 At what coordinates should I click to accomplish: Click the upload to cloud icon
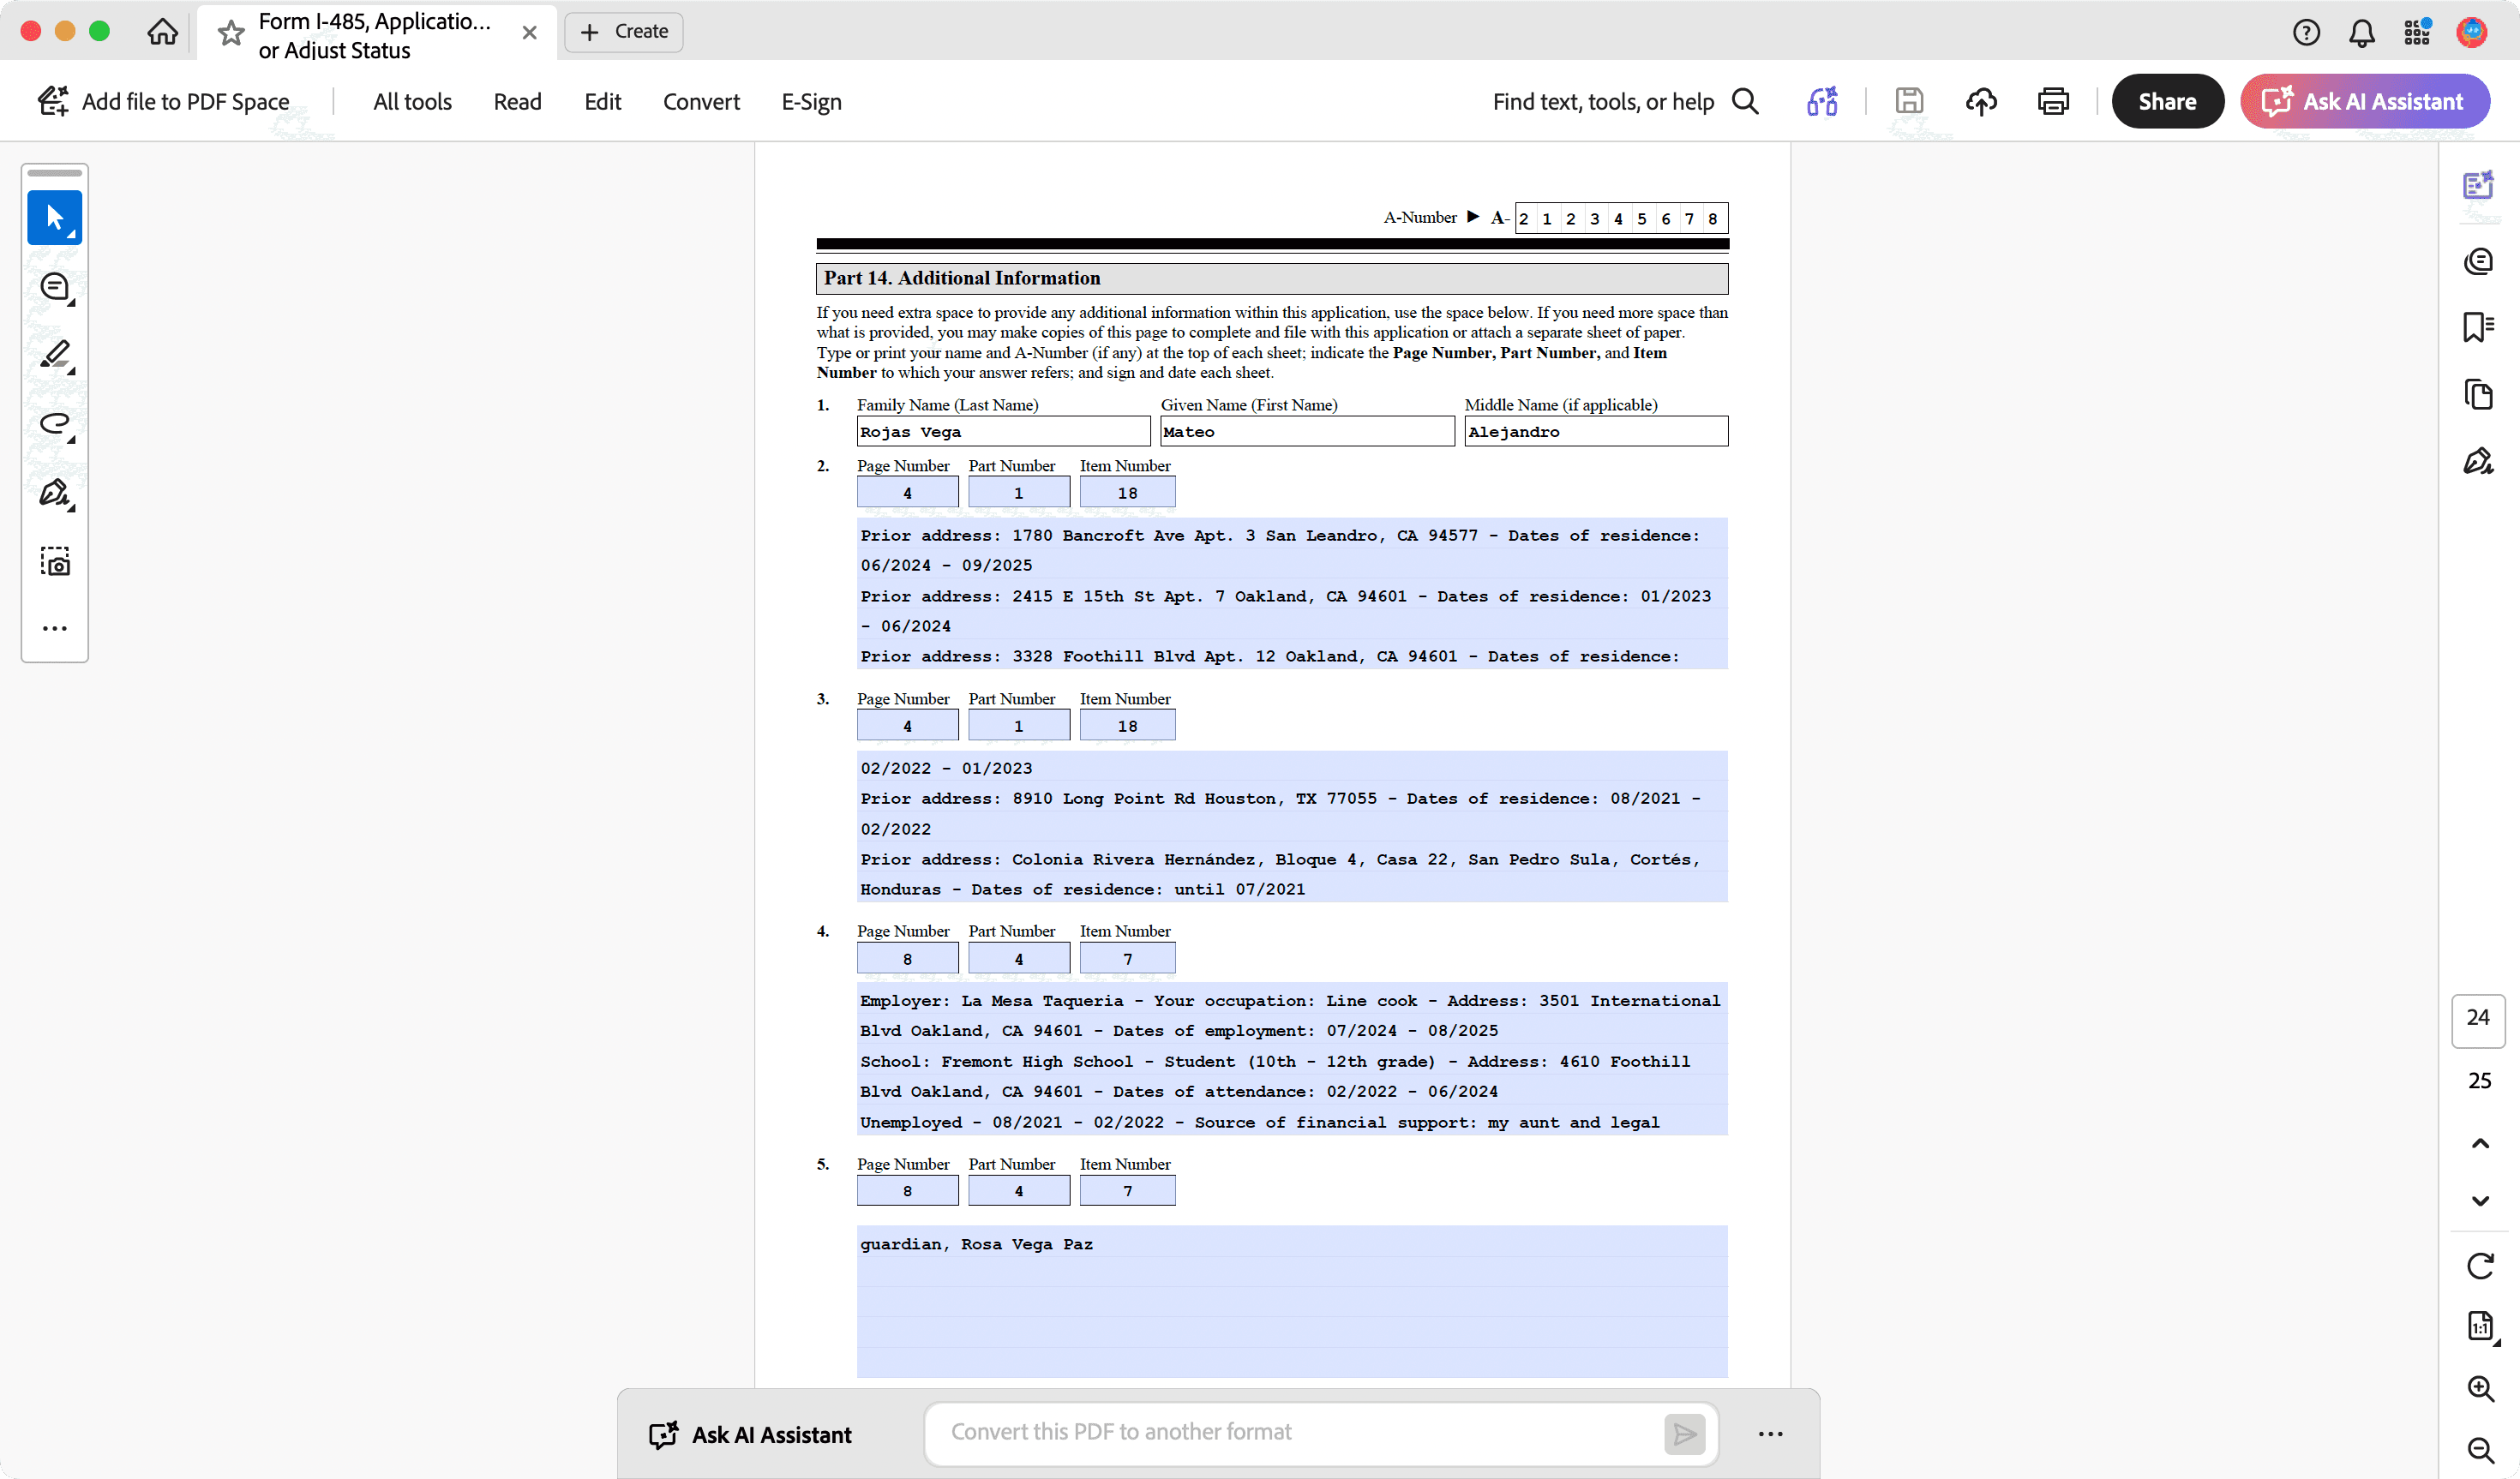1981,101
